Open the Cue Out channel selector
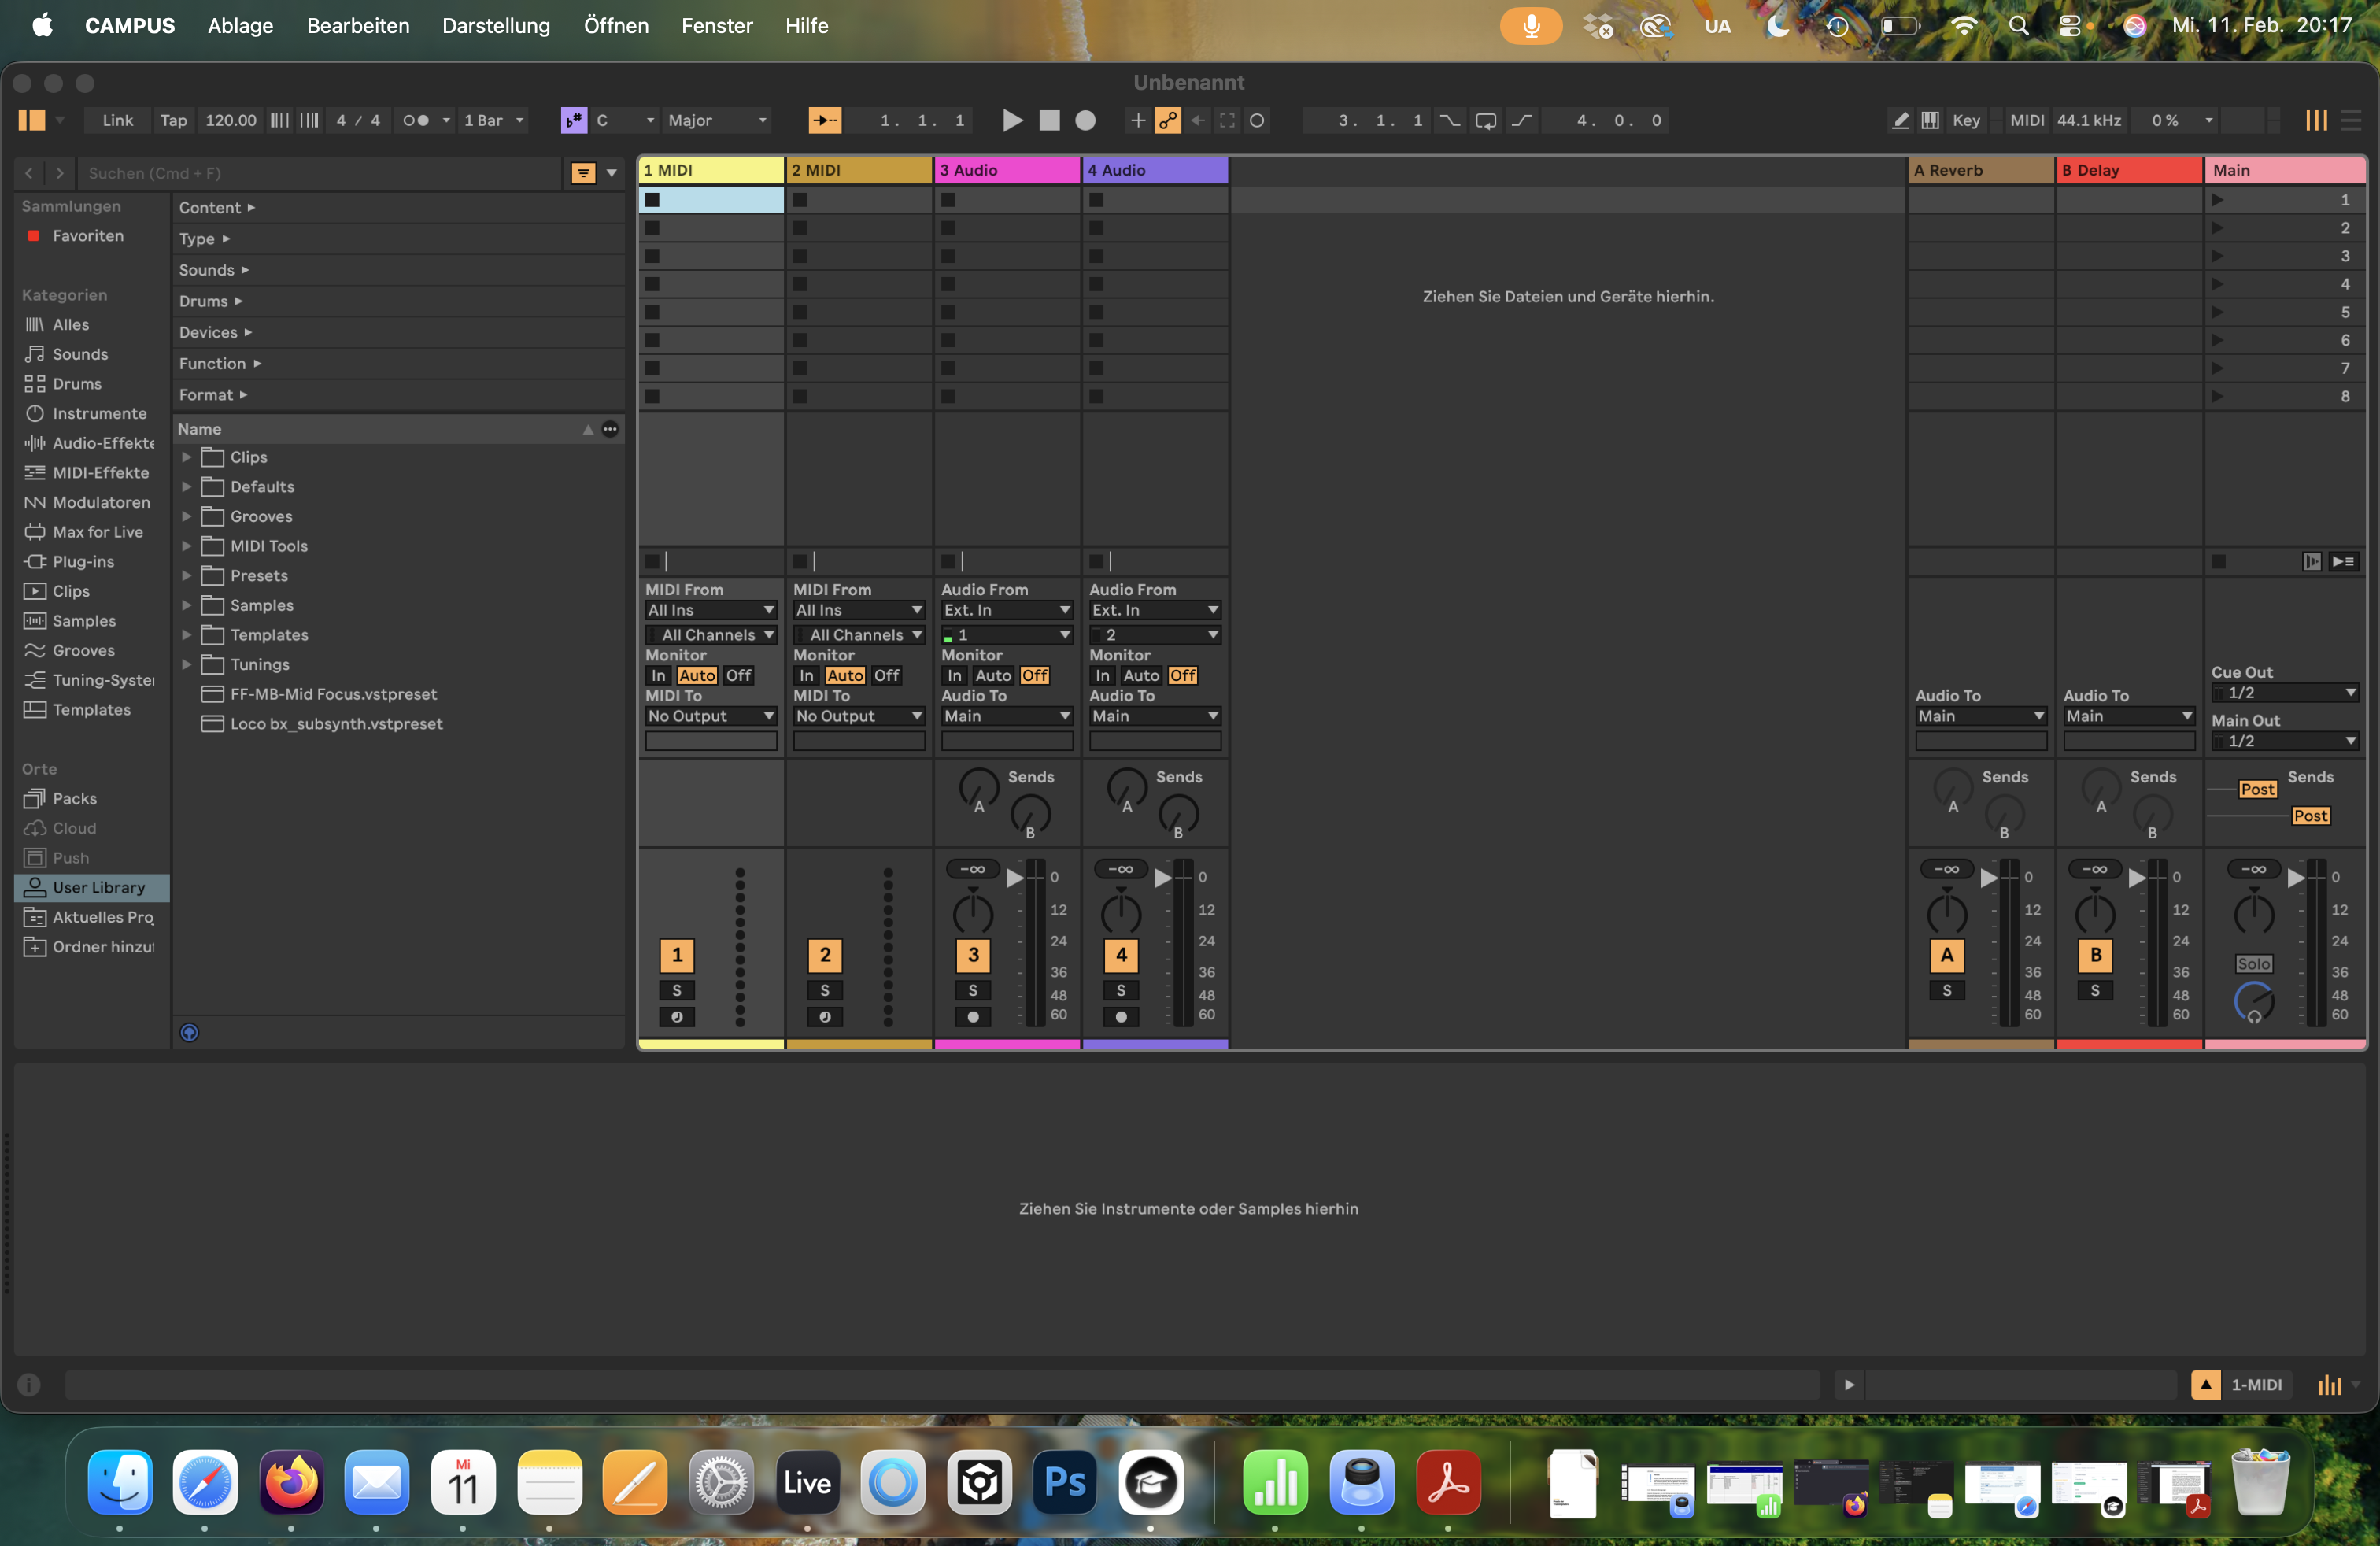Image resolution: width=2380 pixels, height=1546 pixels. [2284, 691]
